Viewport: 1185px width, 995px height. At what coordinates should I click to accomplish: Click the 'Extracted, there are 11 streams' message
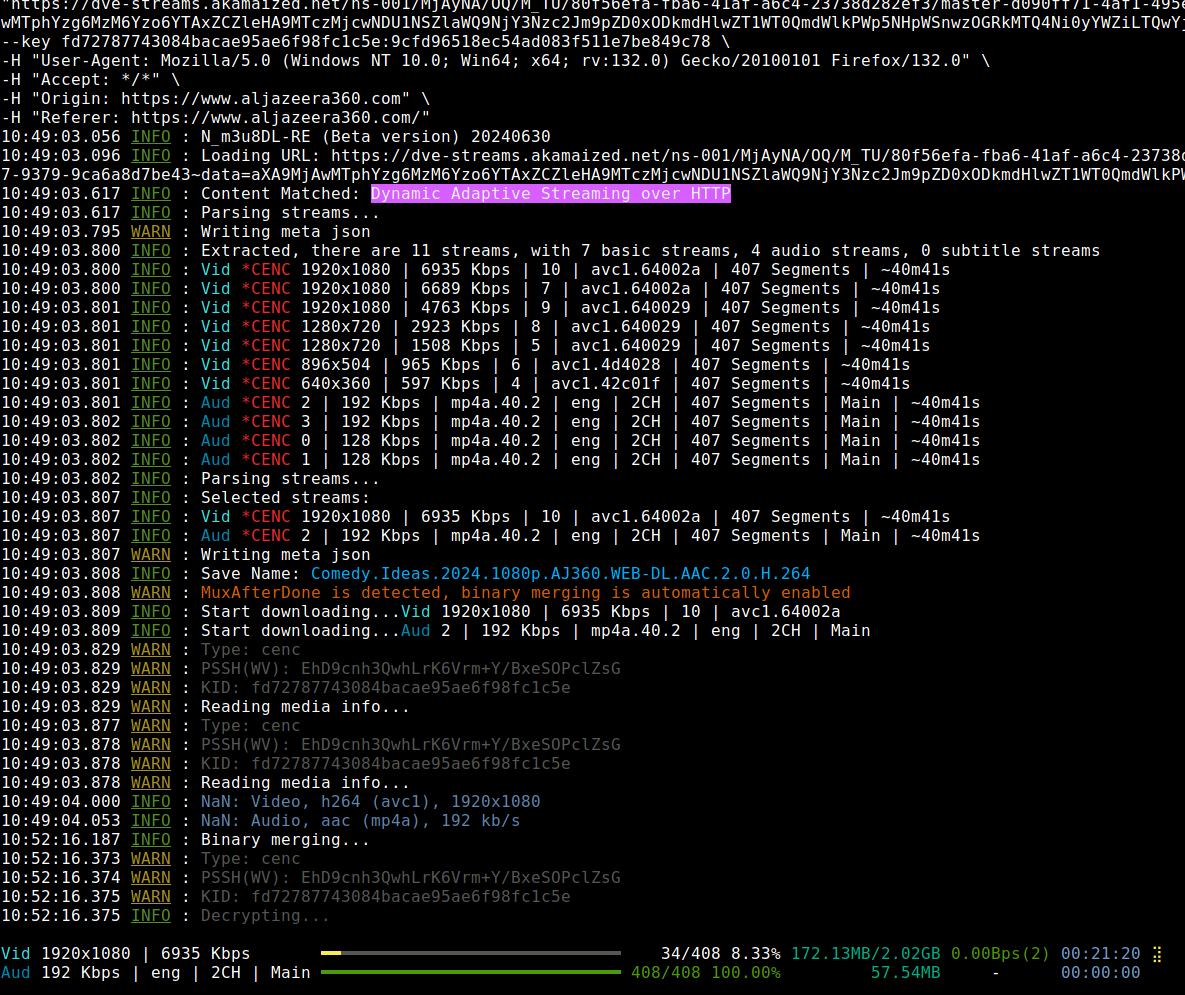tap(651, 251)
